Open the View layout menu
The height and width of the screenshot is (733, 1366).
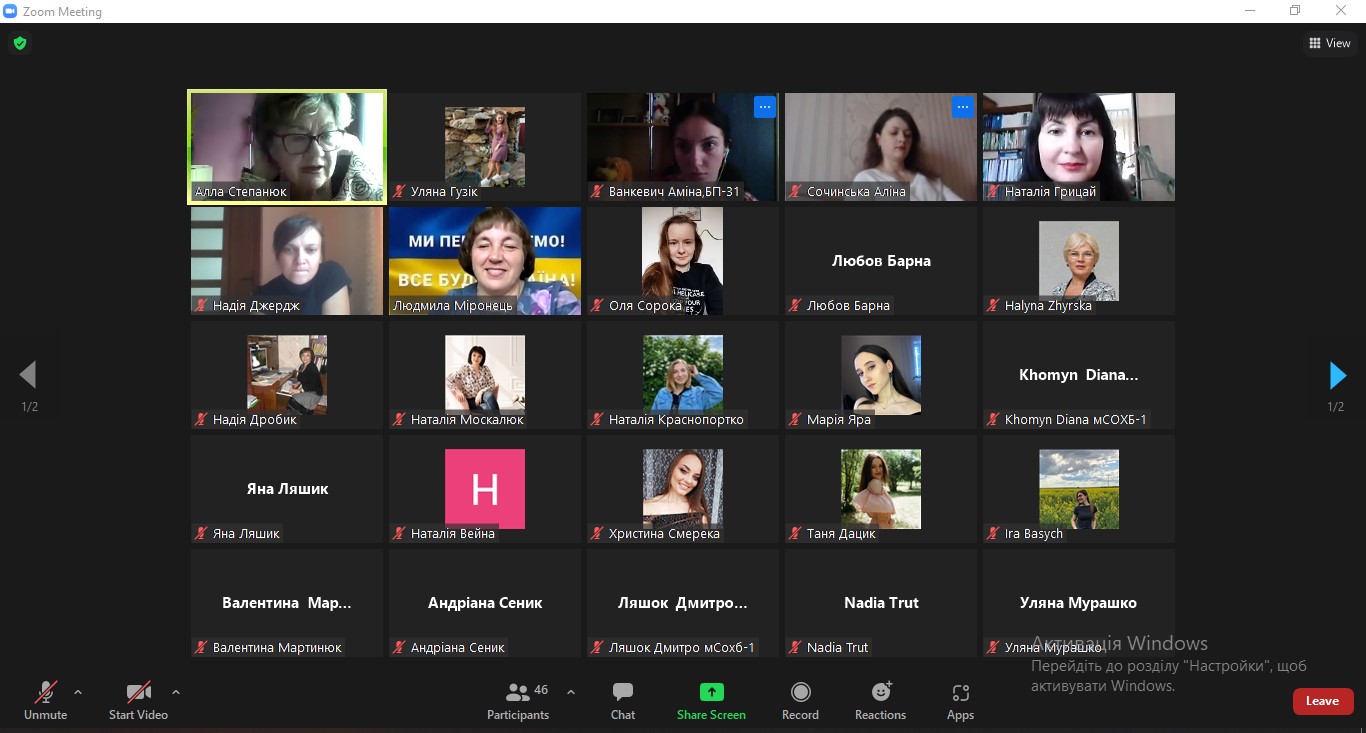point(1330,43)
